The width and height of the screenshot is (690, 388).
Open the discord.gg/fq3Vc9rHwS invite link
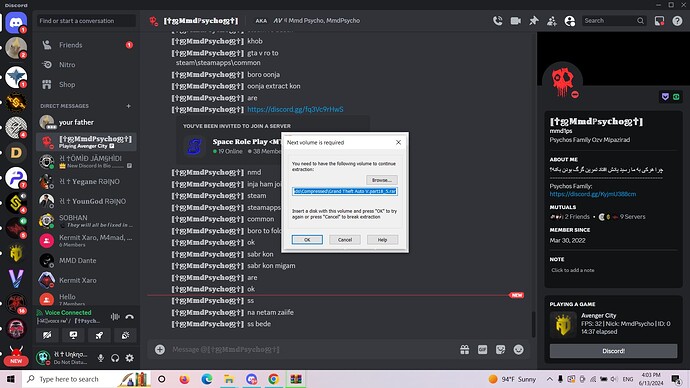(295, 110)
